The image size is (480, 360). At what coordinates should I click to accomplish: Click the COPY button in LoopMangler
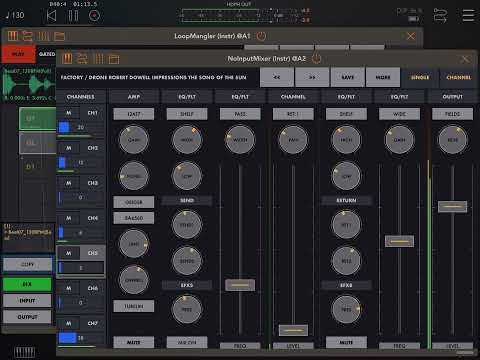coord(28,264)
